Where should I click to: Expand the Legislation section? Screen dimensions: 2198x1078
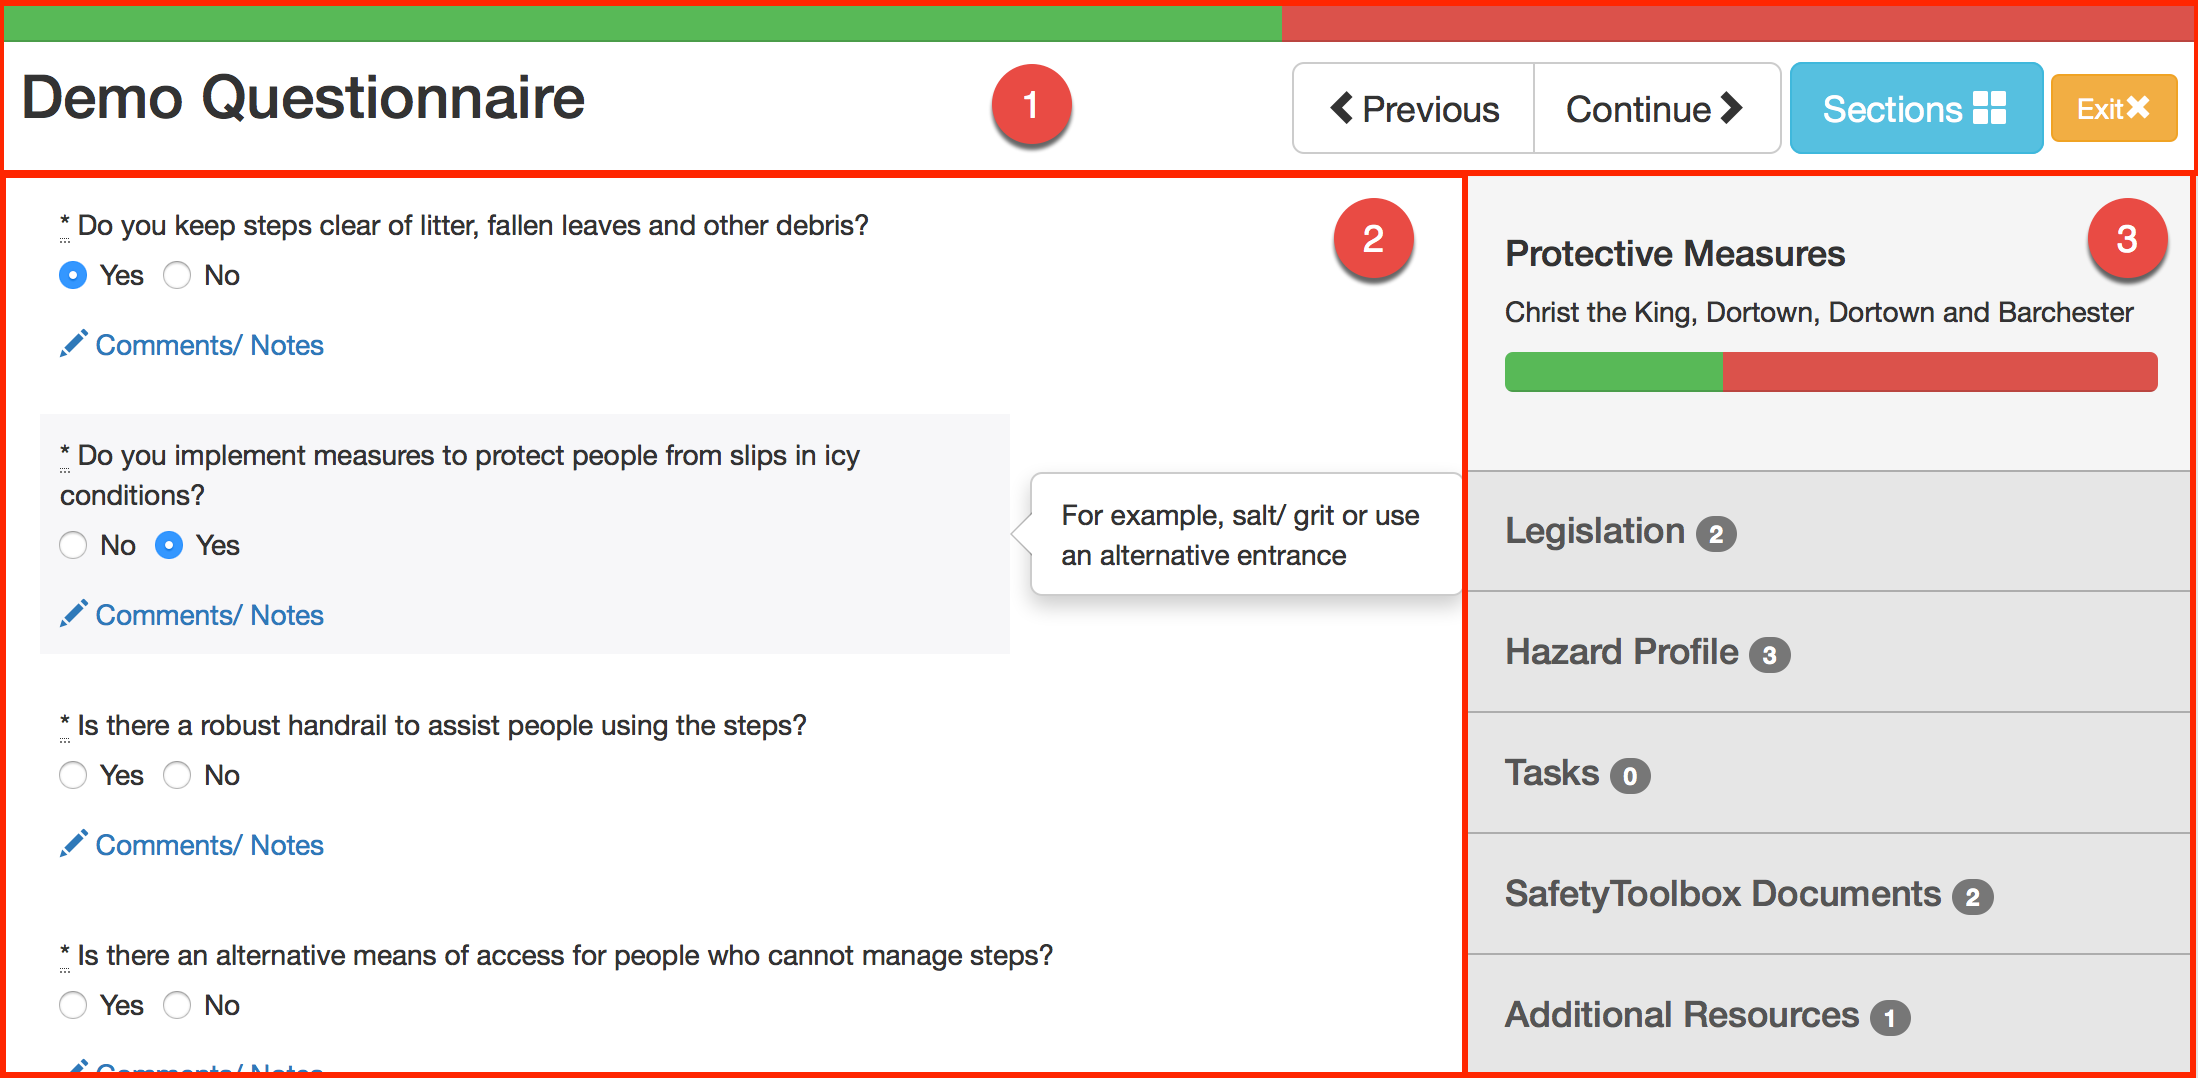[1595, 531]
